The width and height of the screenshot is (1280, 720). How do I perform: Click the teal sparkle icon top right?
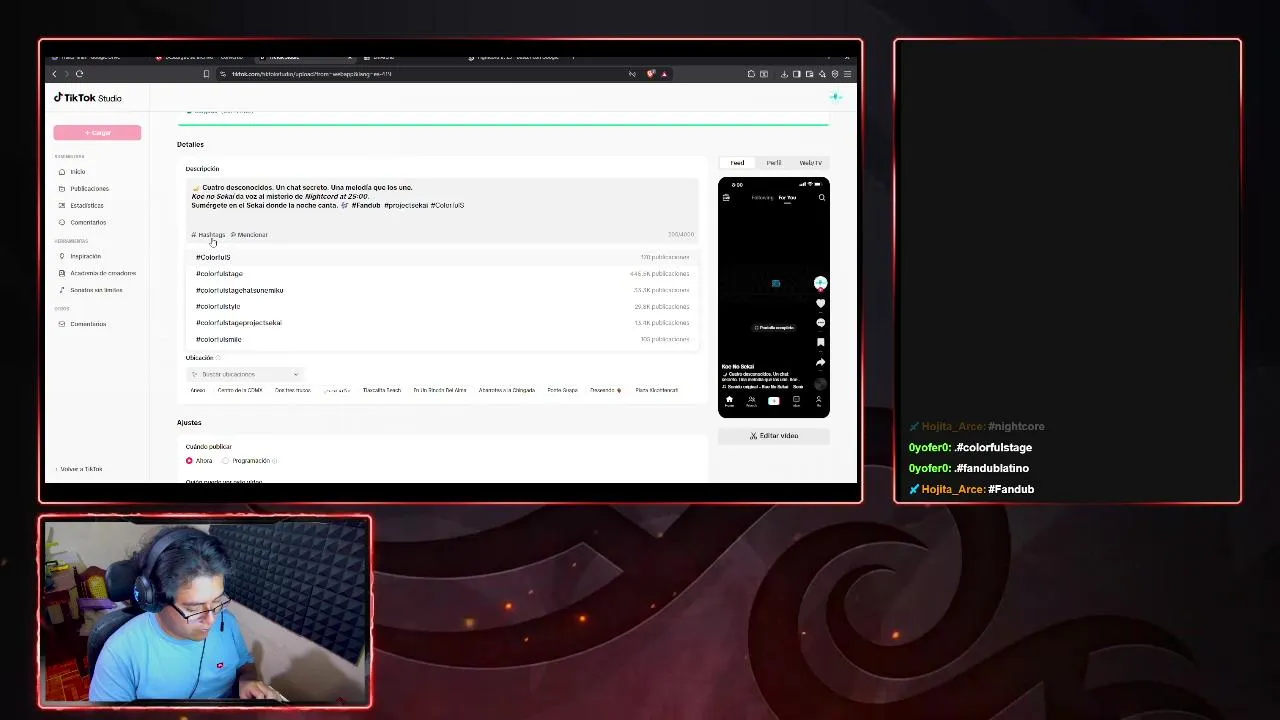click(836, 97)
